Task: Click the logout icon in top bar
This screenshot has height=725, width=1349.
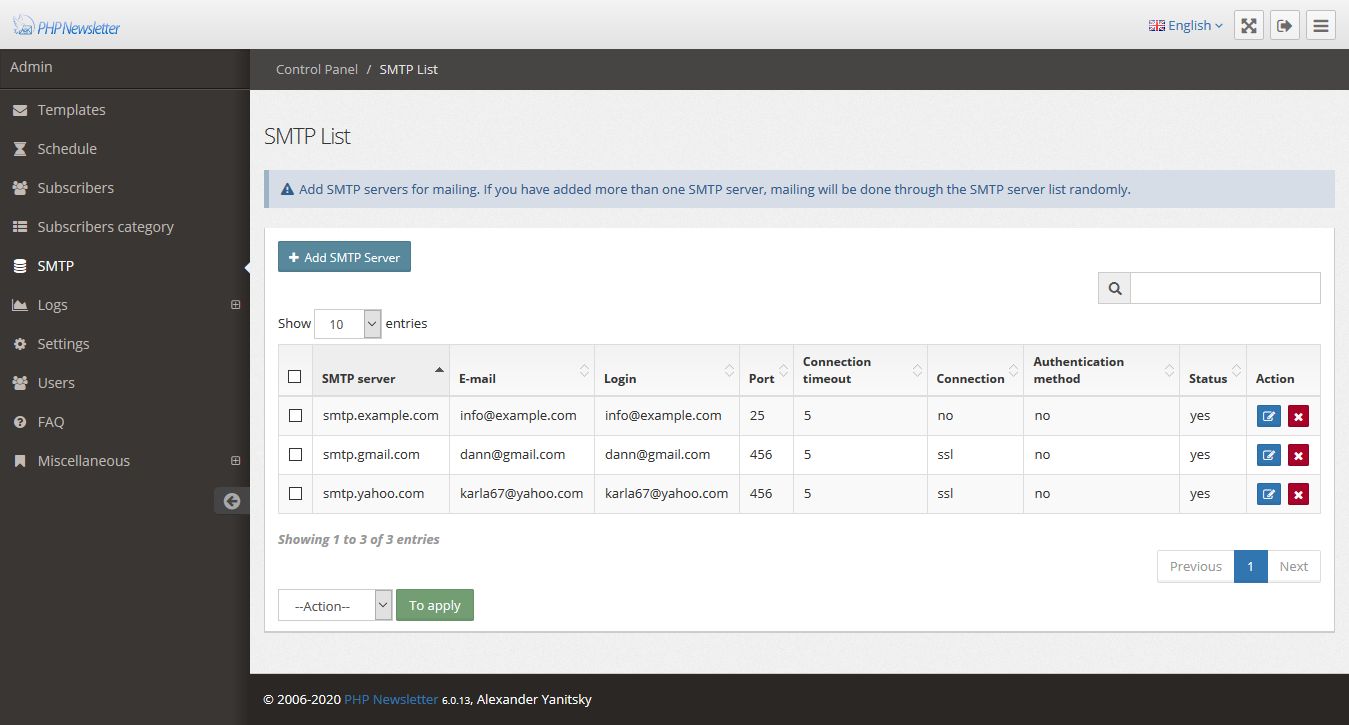Action: tap(1285, 25)
